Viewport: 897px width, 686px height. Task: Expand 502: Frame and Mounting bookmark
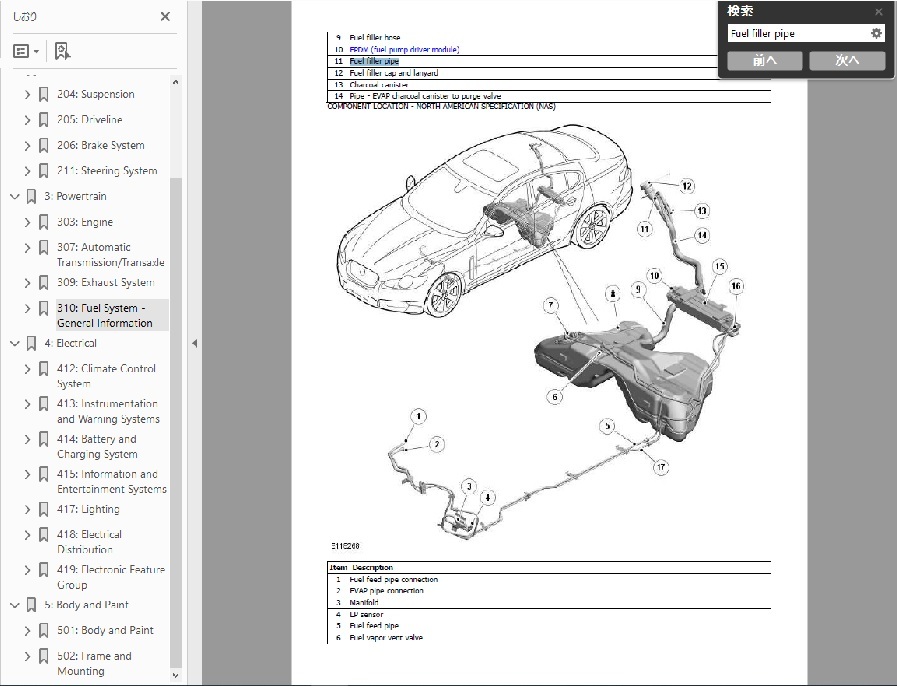click(x=27, y=656)
